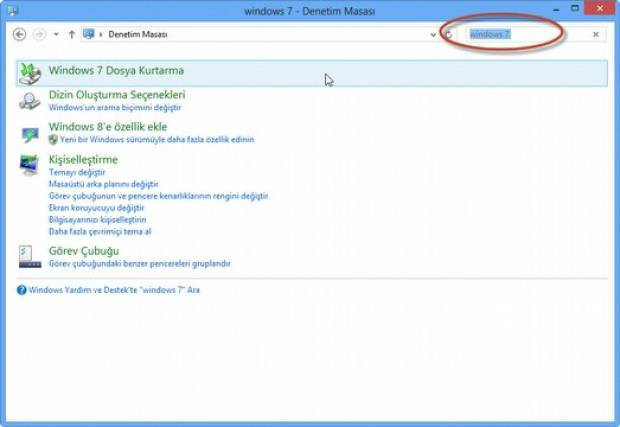Click the Dizin Oluşturma Seçenekleri icon

pos(30,101)
